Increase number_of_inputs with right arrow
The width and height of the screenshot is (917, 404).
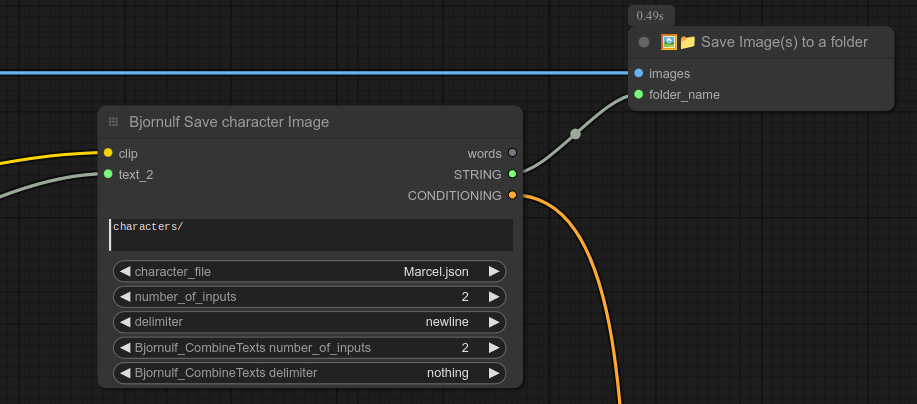tap(493, 296)
